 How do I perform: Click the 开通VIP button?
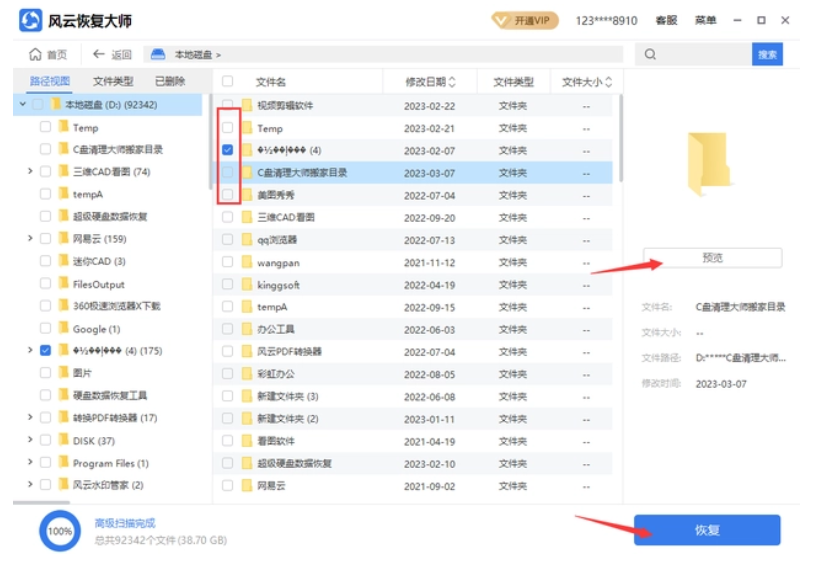tap(525, 21)
